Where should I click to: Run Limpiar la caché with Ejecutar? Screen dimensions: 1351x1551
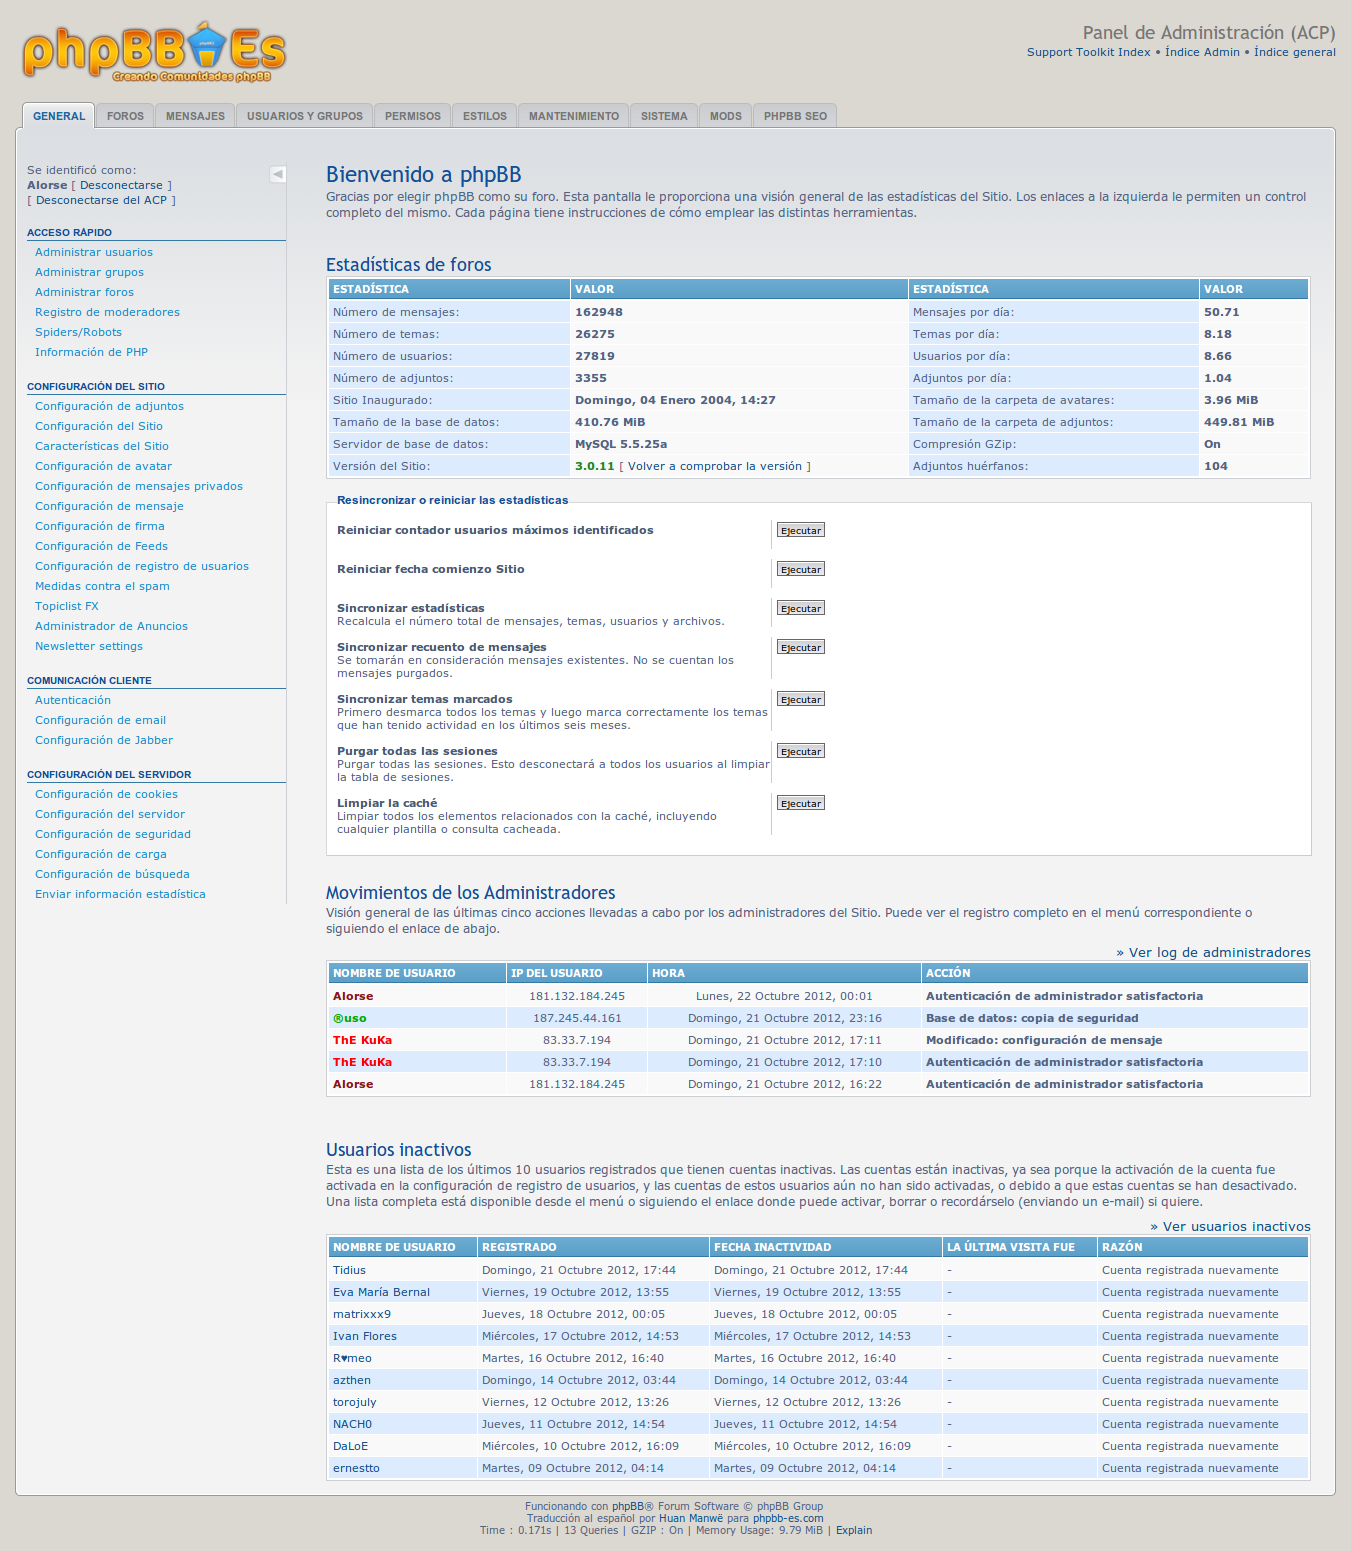800,803
